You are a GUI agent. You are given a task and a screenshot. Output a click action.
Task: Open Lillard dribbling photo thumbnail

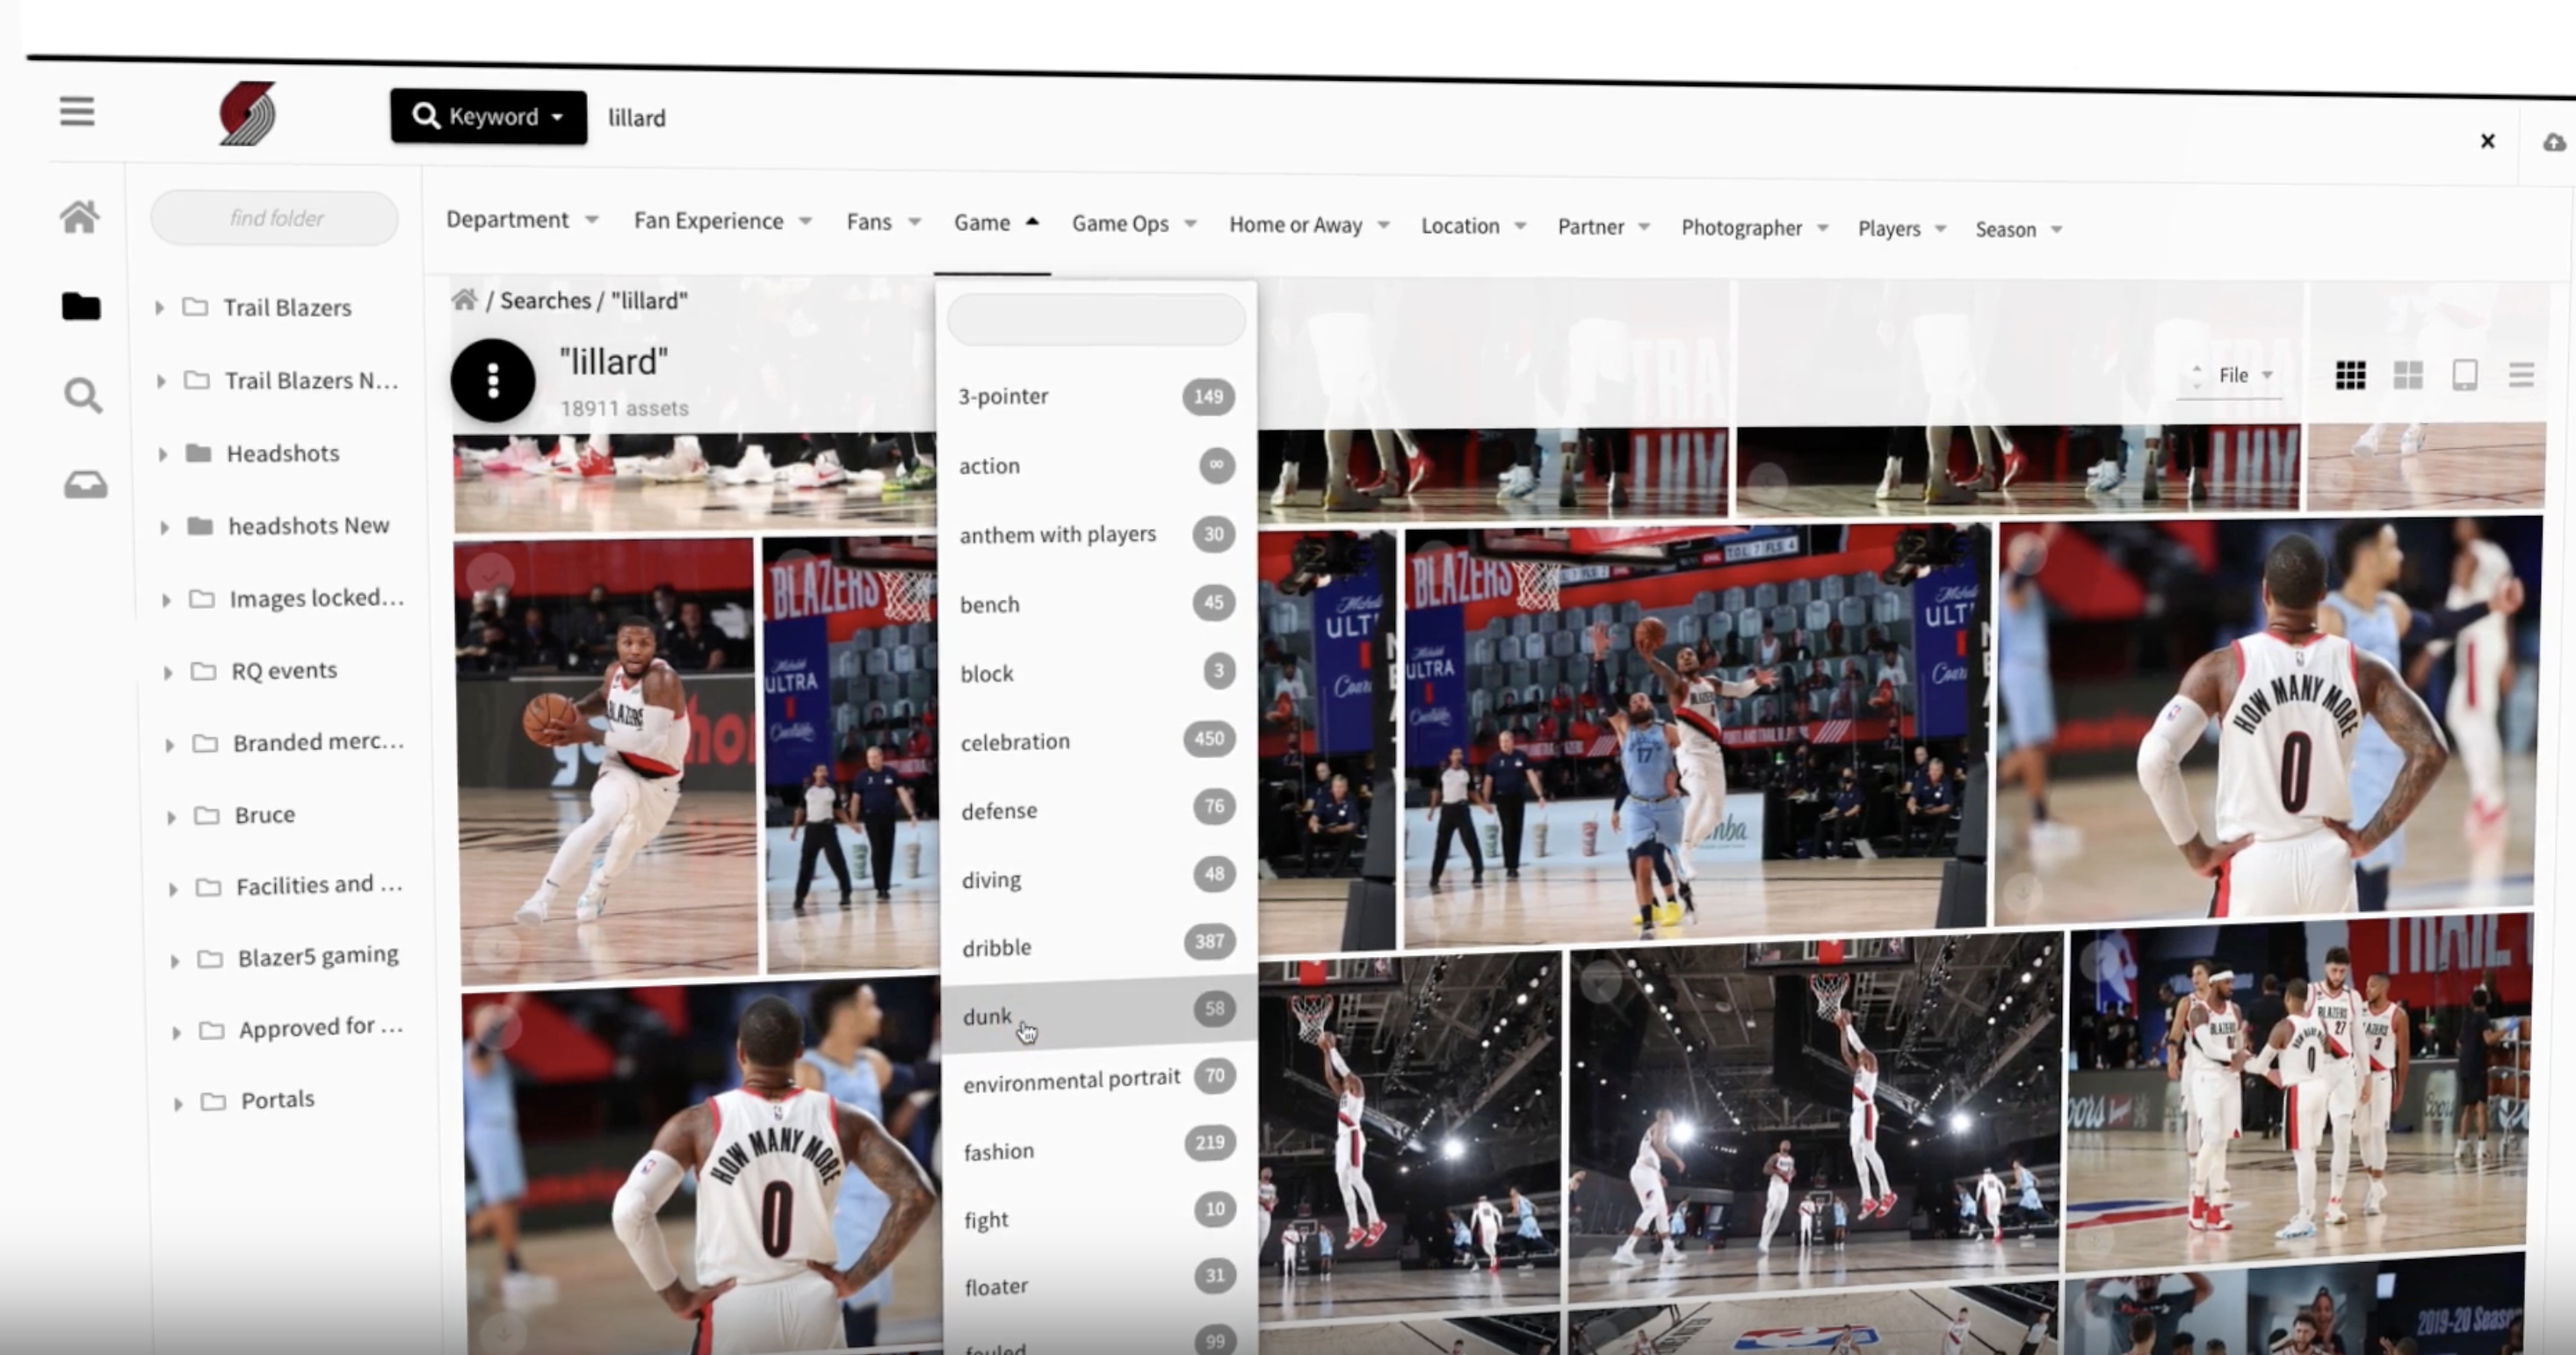[x=606, y=760]
